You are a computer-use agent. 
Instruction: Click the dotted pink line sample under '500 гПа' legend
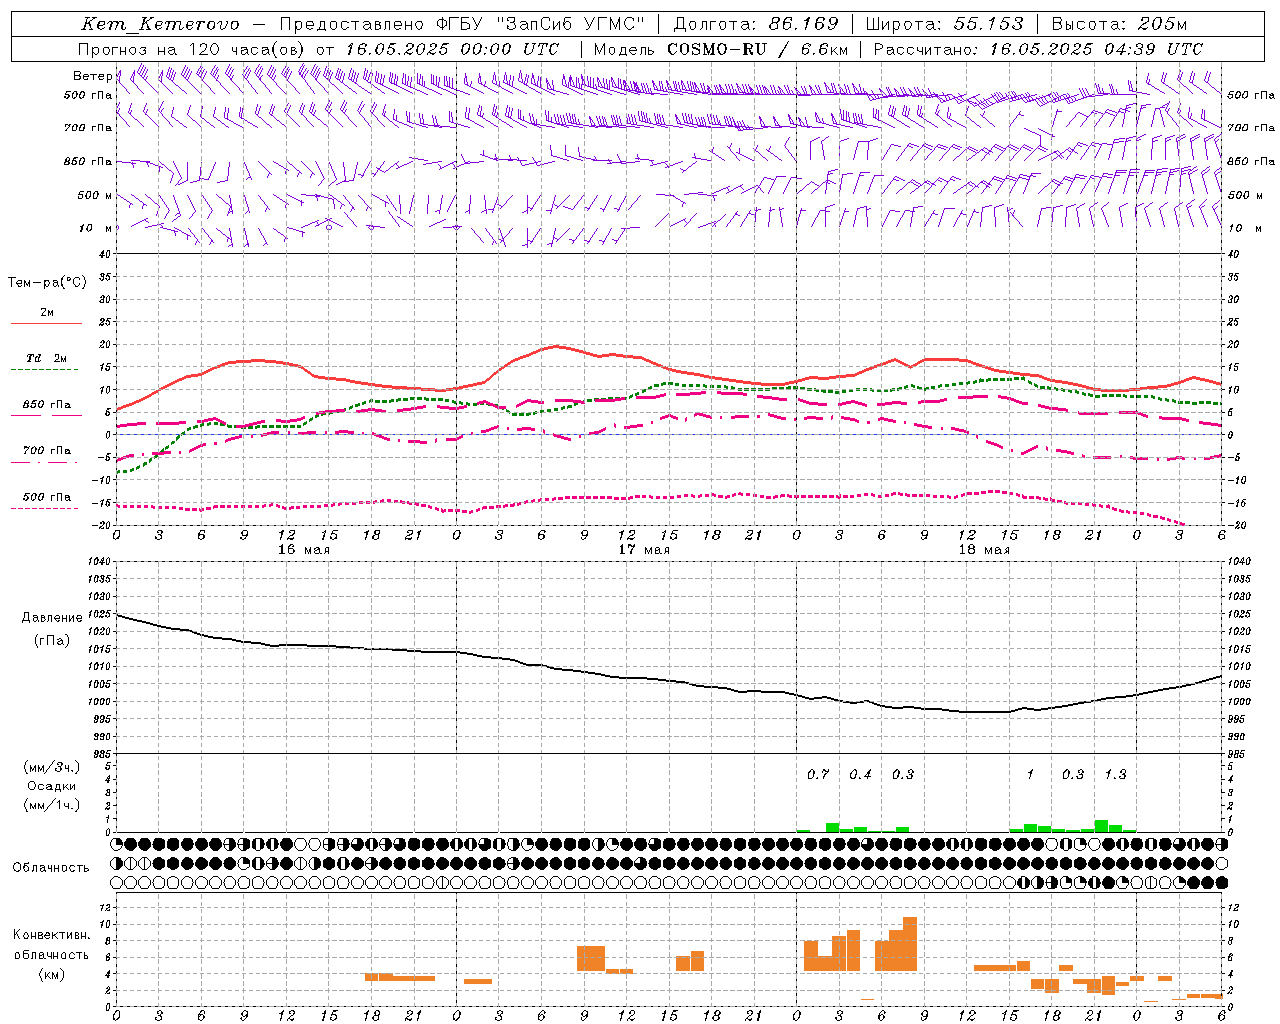tap(46, 509)
